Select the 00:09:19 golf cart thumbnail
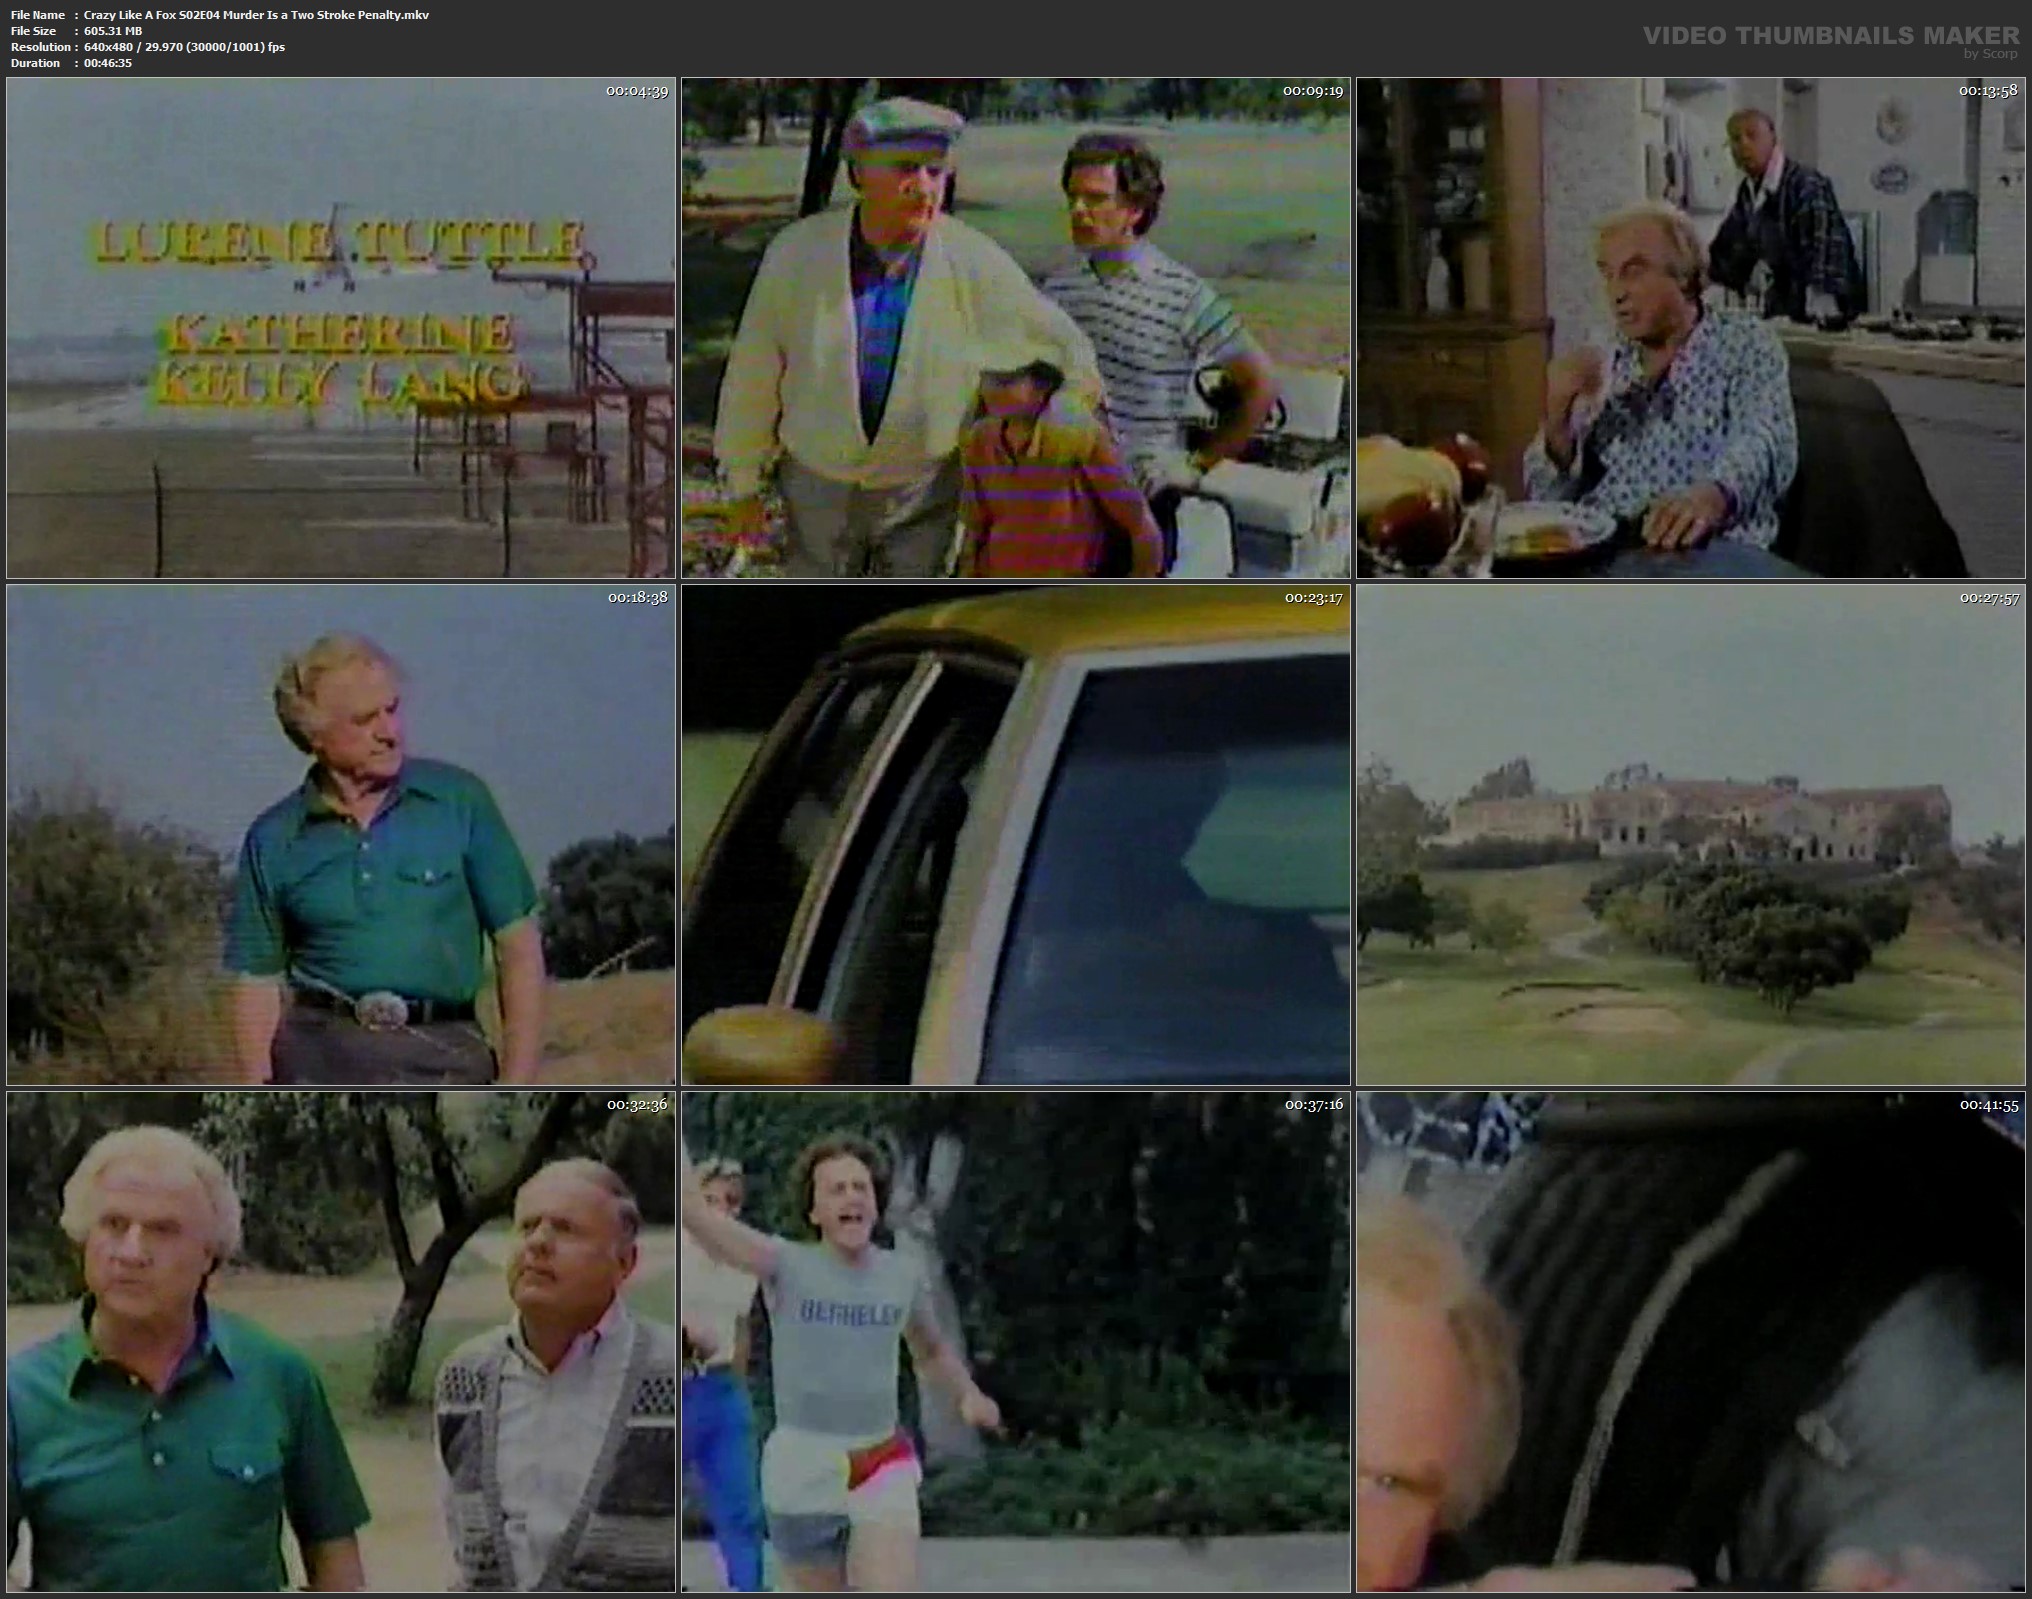The height and width of the screenshot is (1599, 2032). [1015, 328]
